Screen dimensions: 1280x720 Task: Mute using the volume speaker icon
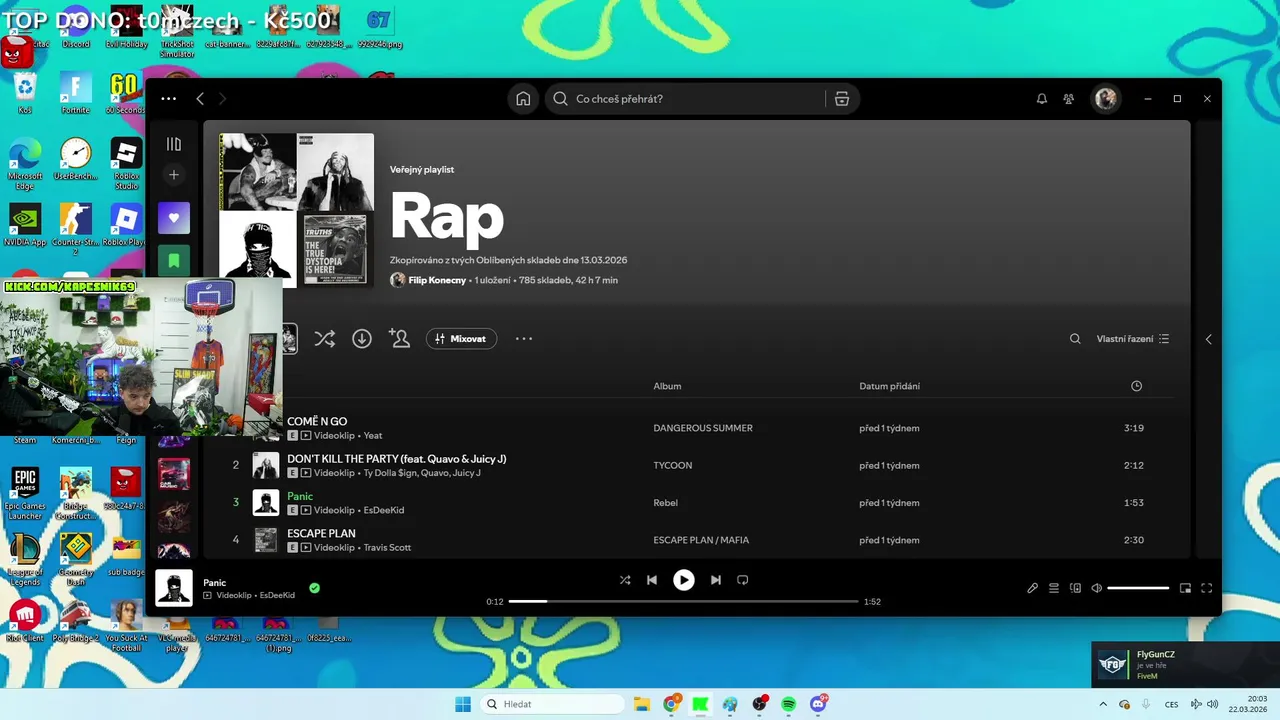[1097, 588]
